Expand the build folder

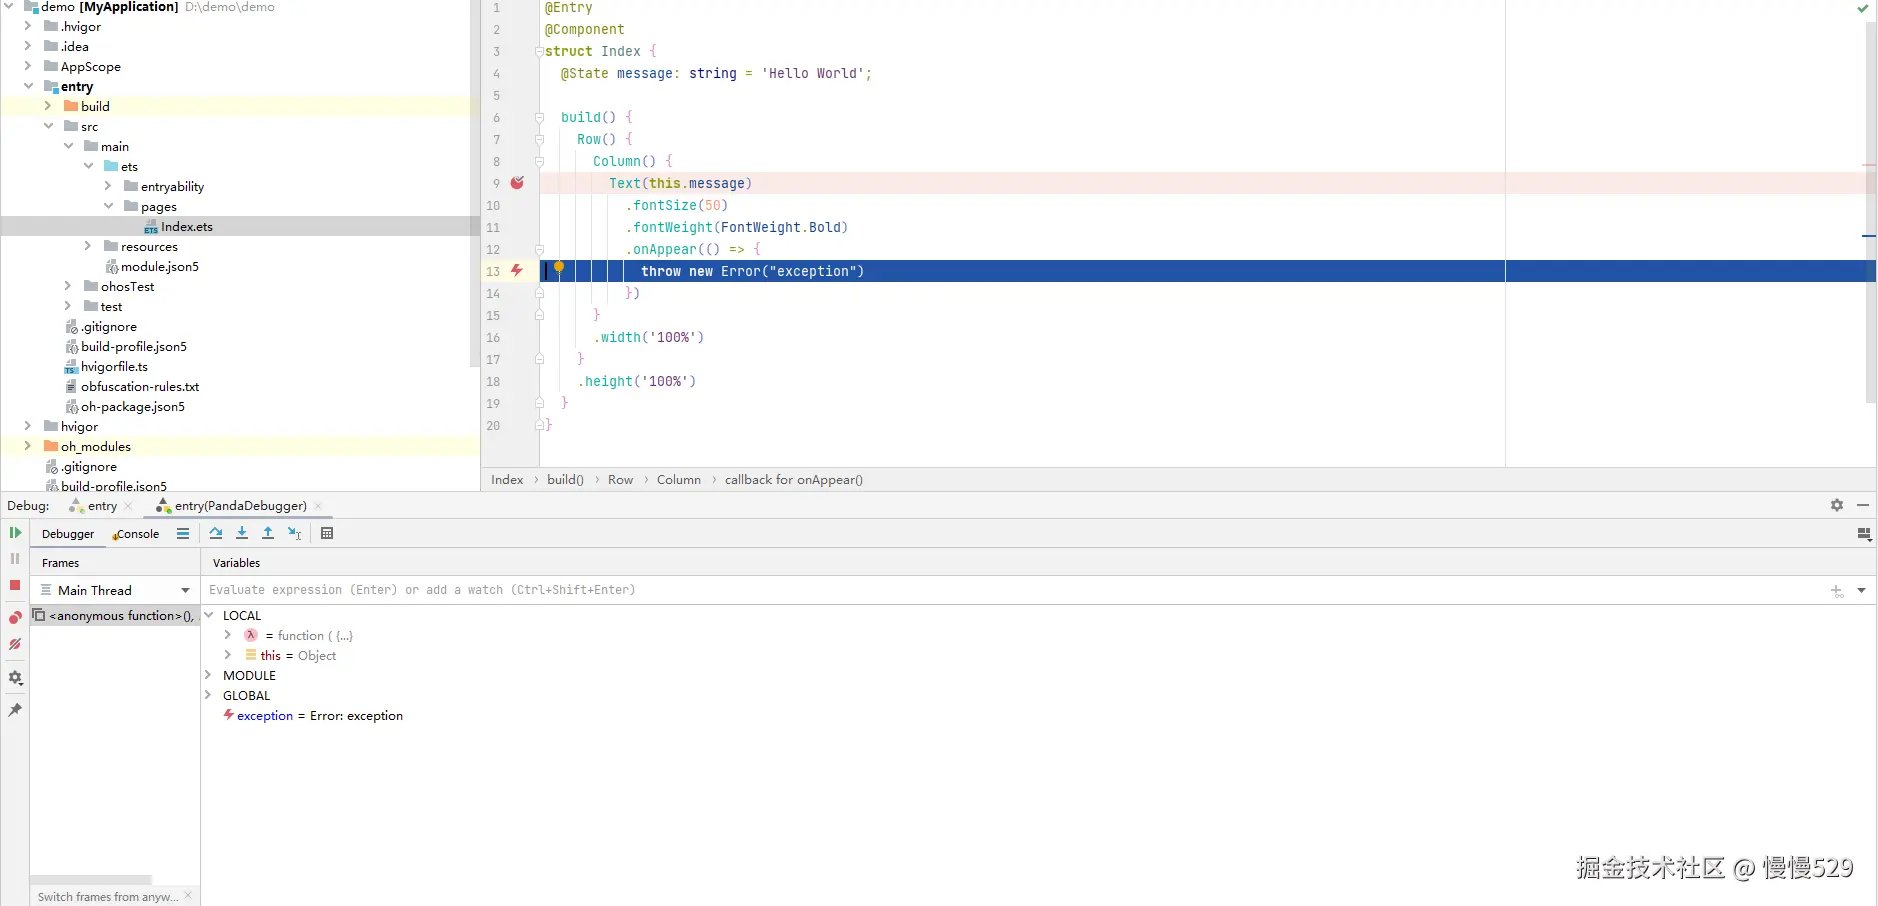(48, 106)
